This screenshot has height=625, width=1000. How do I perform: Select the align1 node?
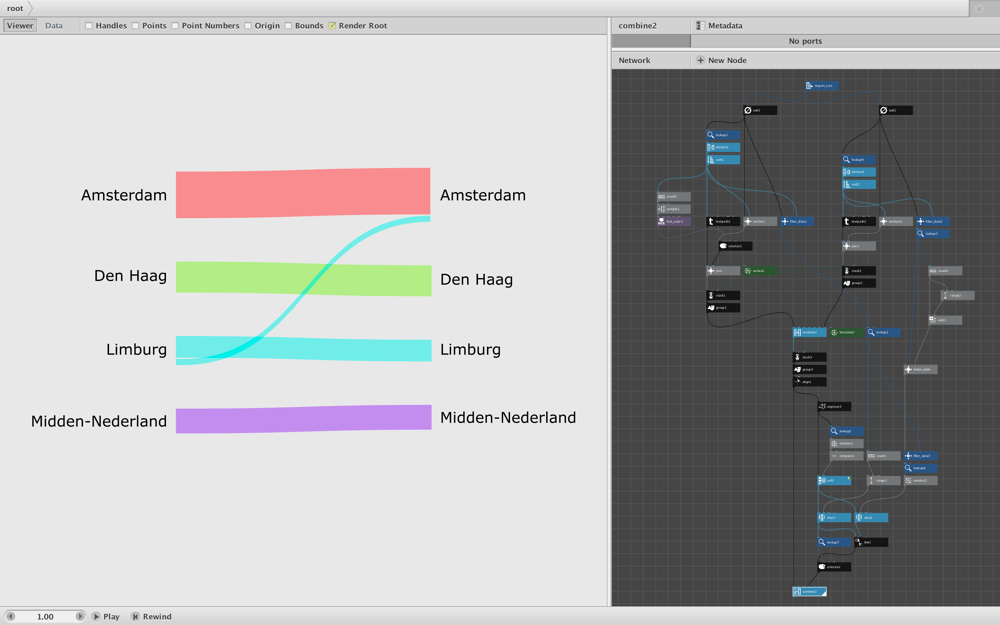click(809, 382)
